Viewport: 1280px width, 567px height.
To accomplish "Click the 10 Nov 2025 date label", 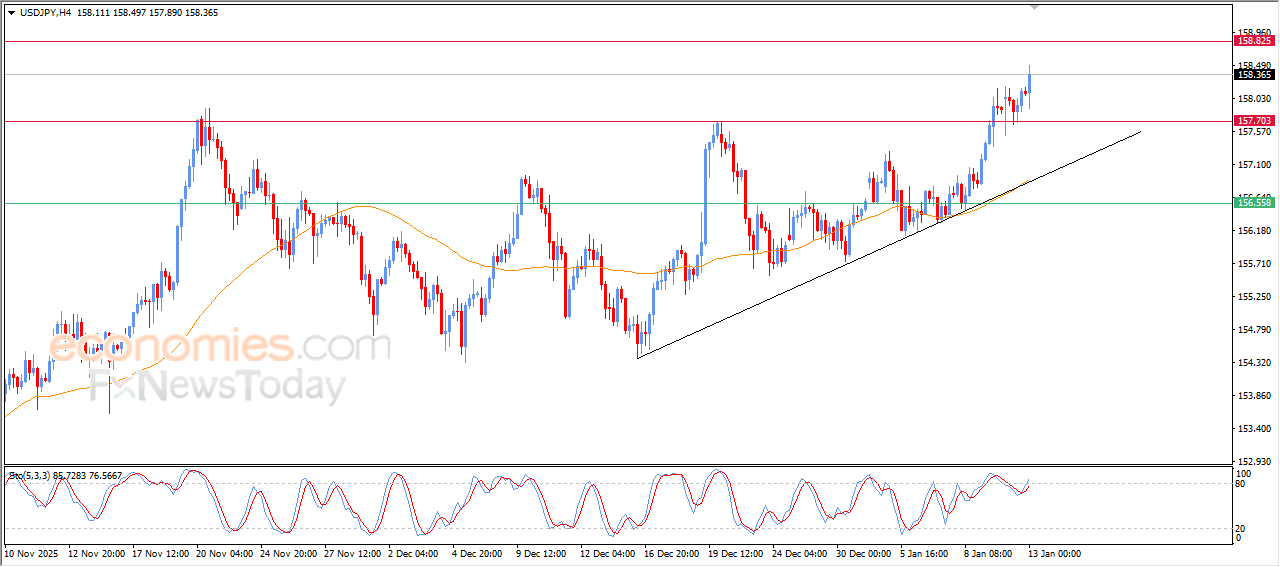I will 33,553.
